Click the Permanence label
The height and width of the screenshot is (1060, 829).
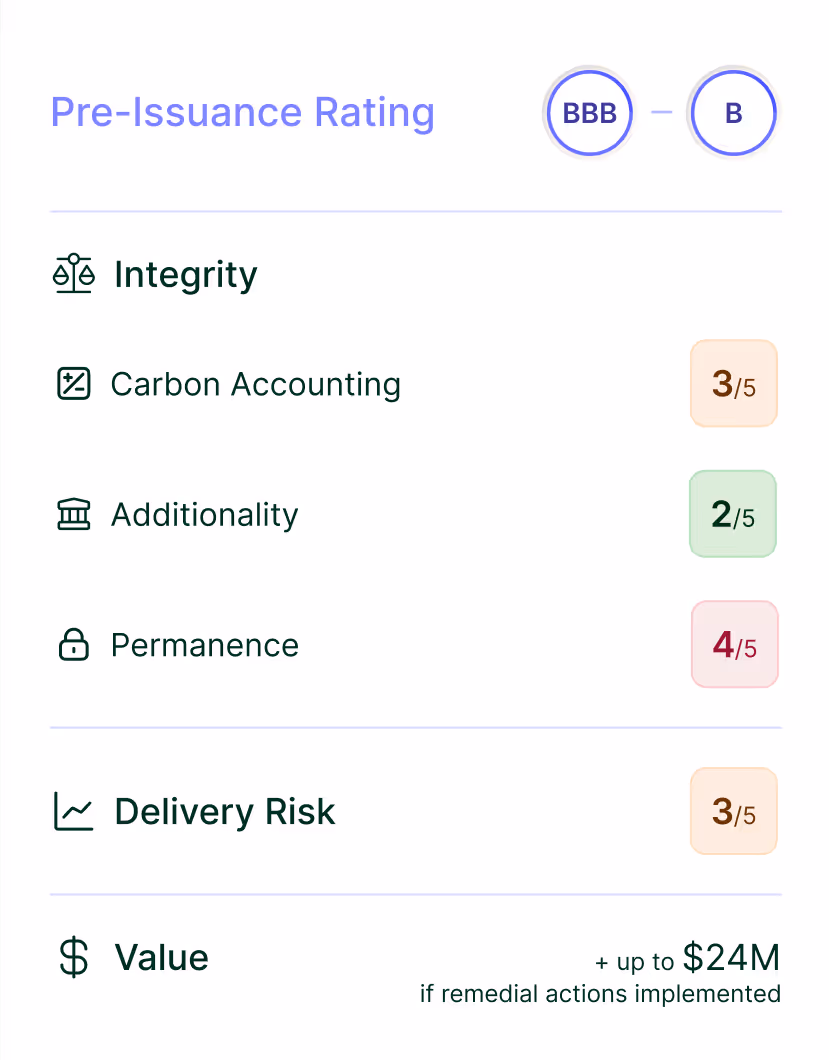point(204,645)
